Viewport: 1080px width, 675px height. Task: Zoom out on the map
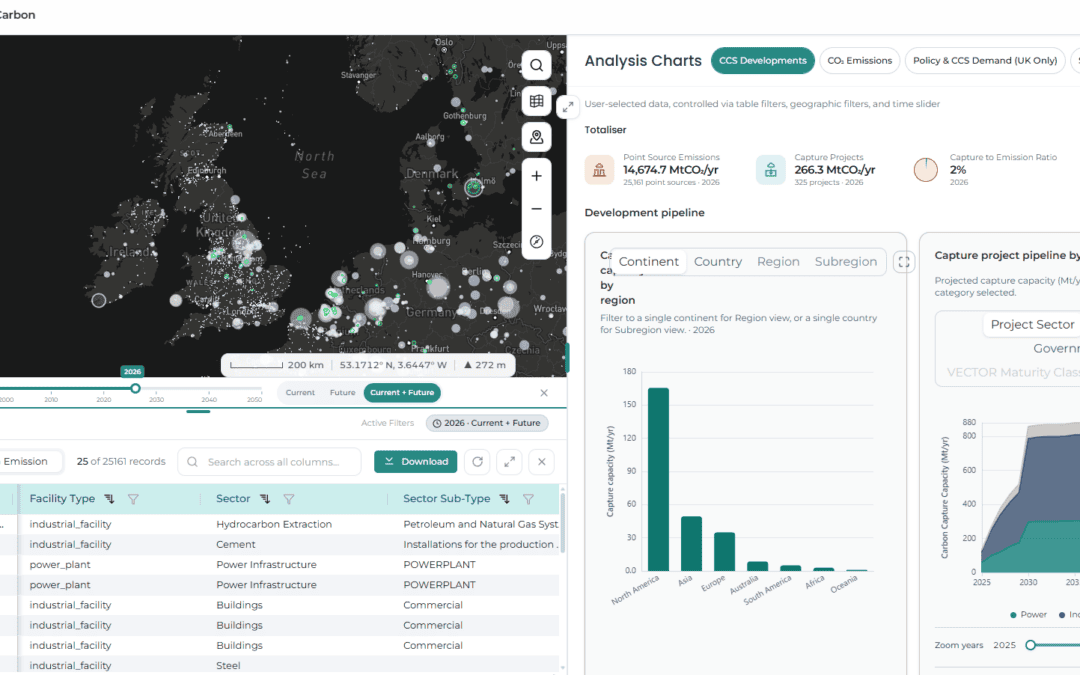click(537, 209)
